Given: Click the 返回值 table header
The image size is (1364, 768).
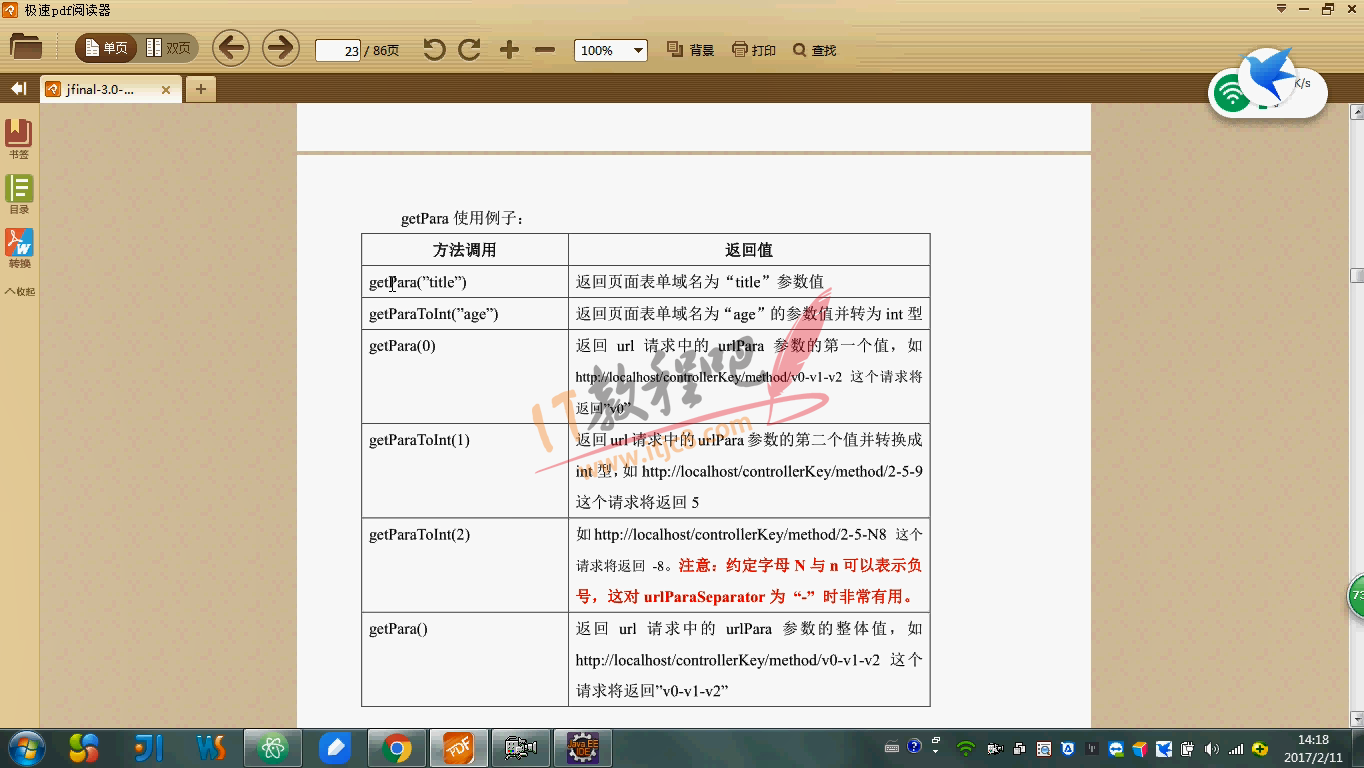Looking at the screenshot, I should point(749,250).
